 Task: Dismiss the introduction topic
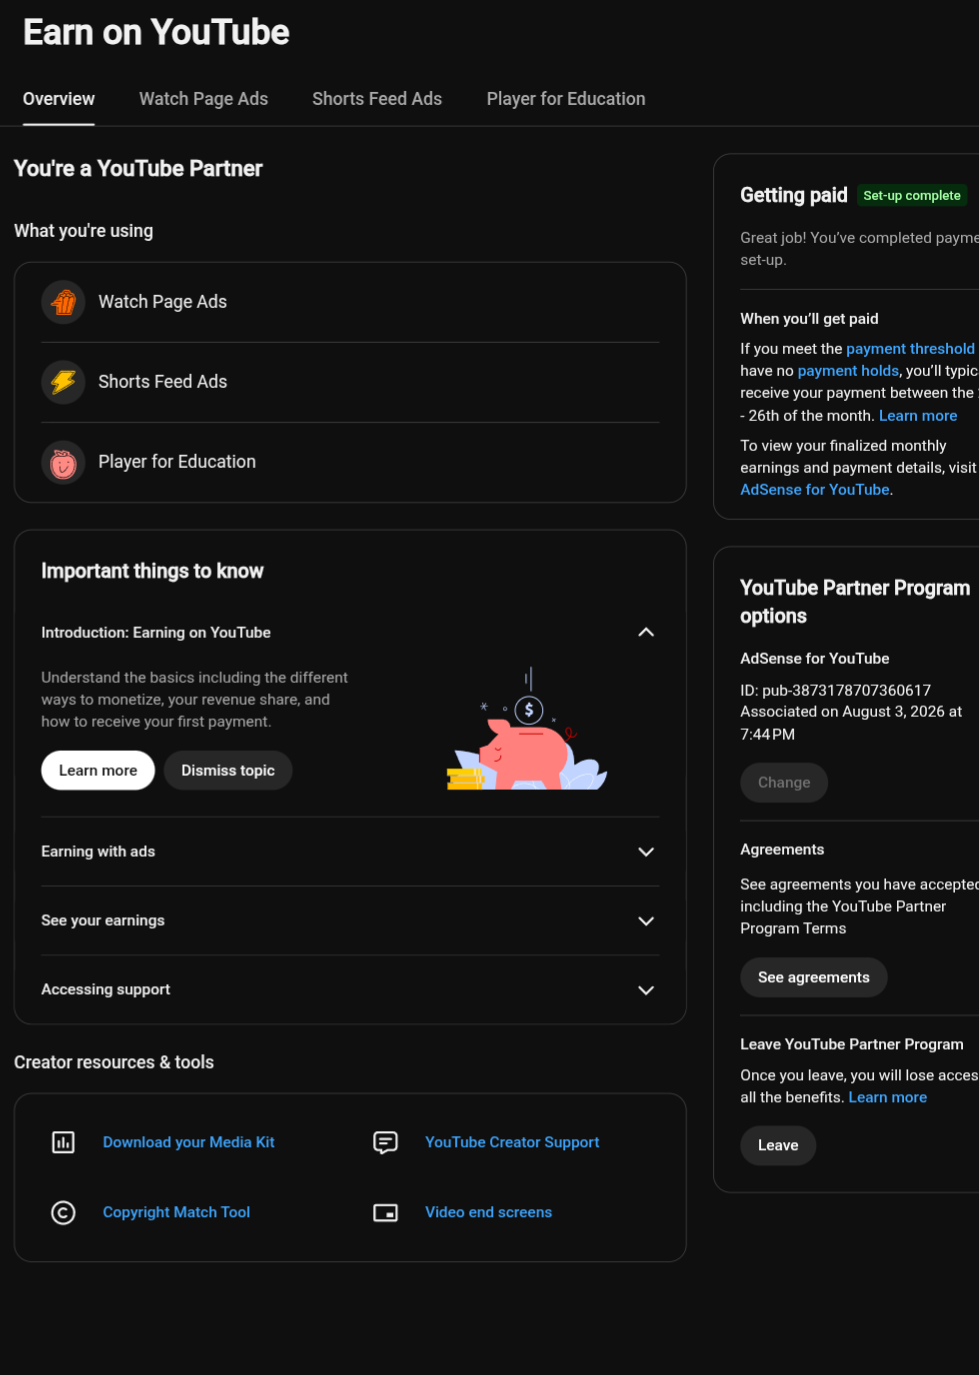pyautogui.click(x=228, y=770)
